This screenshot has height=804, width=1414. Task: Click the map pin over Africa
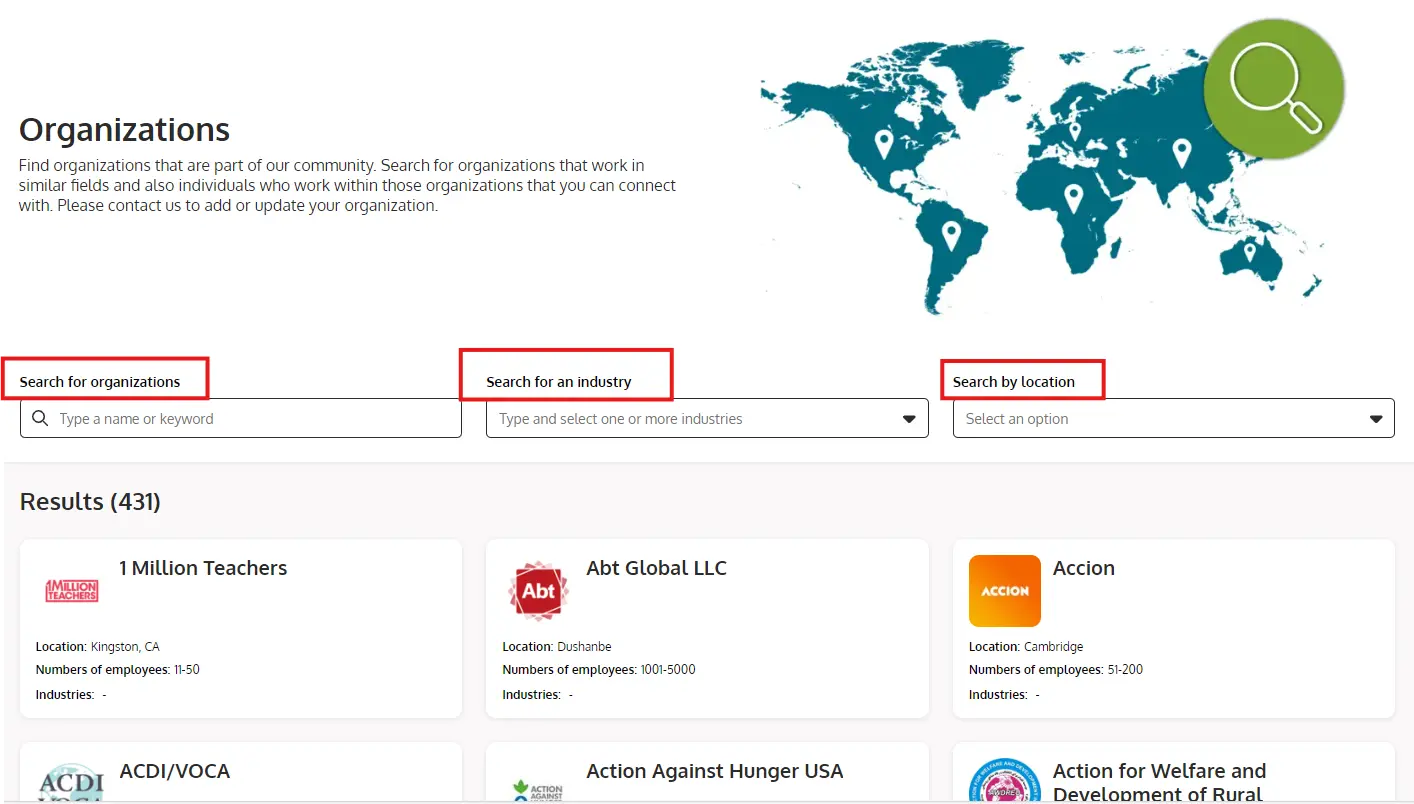(1073, 197)
